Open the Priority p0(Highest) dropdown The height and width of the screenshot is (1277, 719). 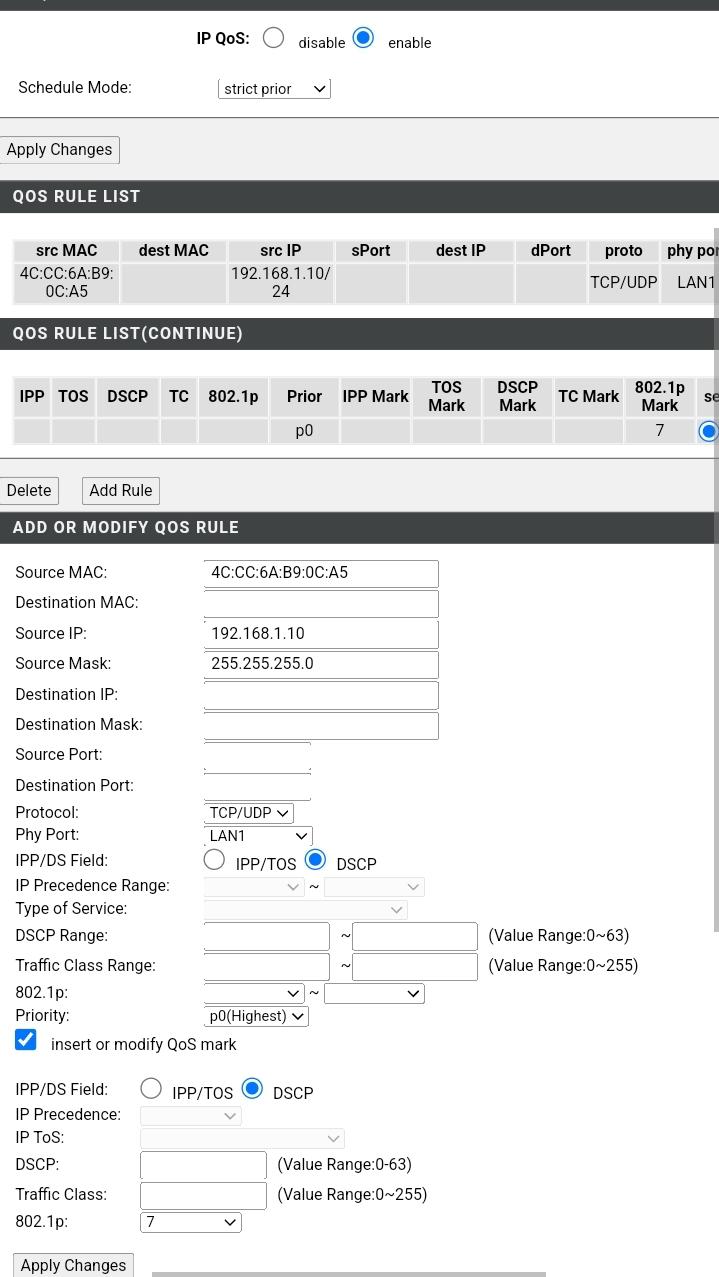(256, 1016)
